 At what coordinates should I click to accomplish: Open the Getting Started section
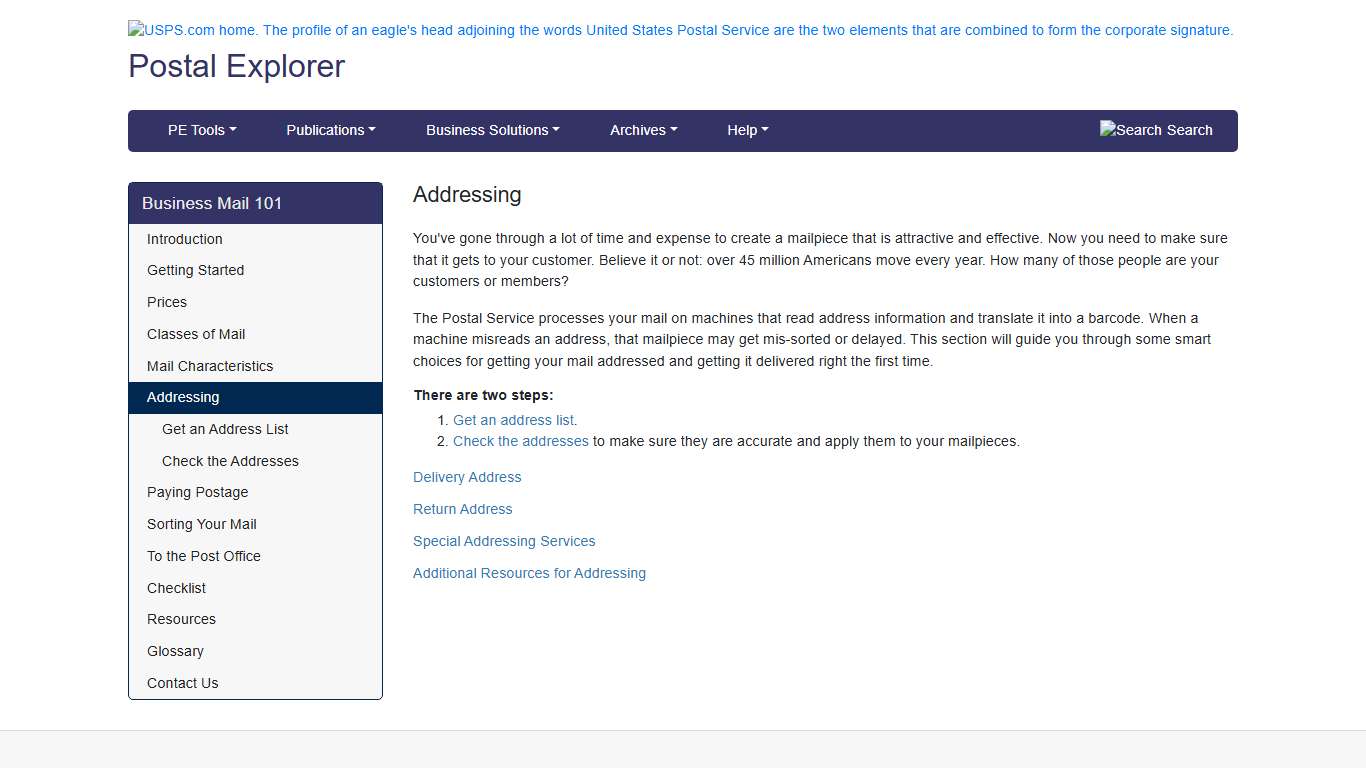click(x=195, y=270)
